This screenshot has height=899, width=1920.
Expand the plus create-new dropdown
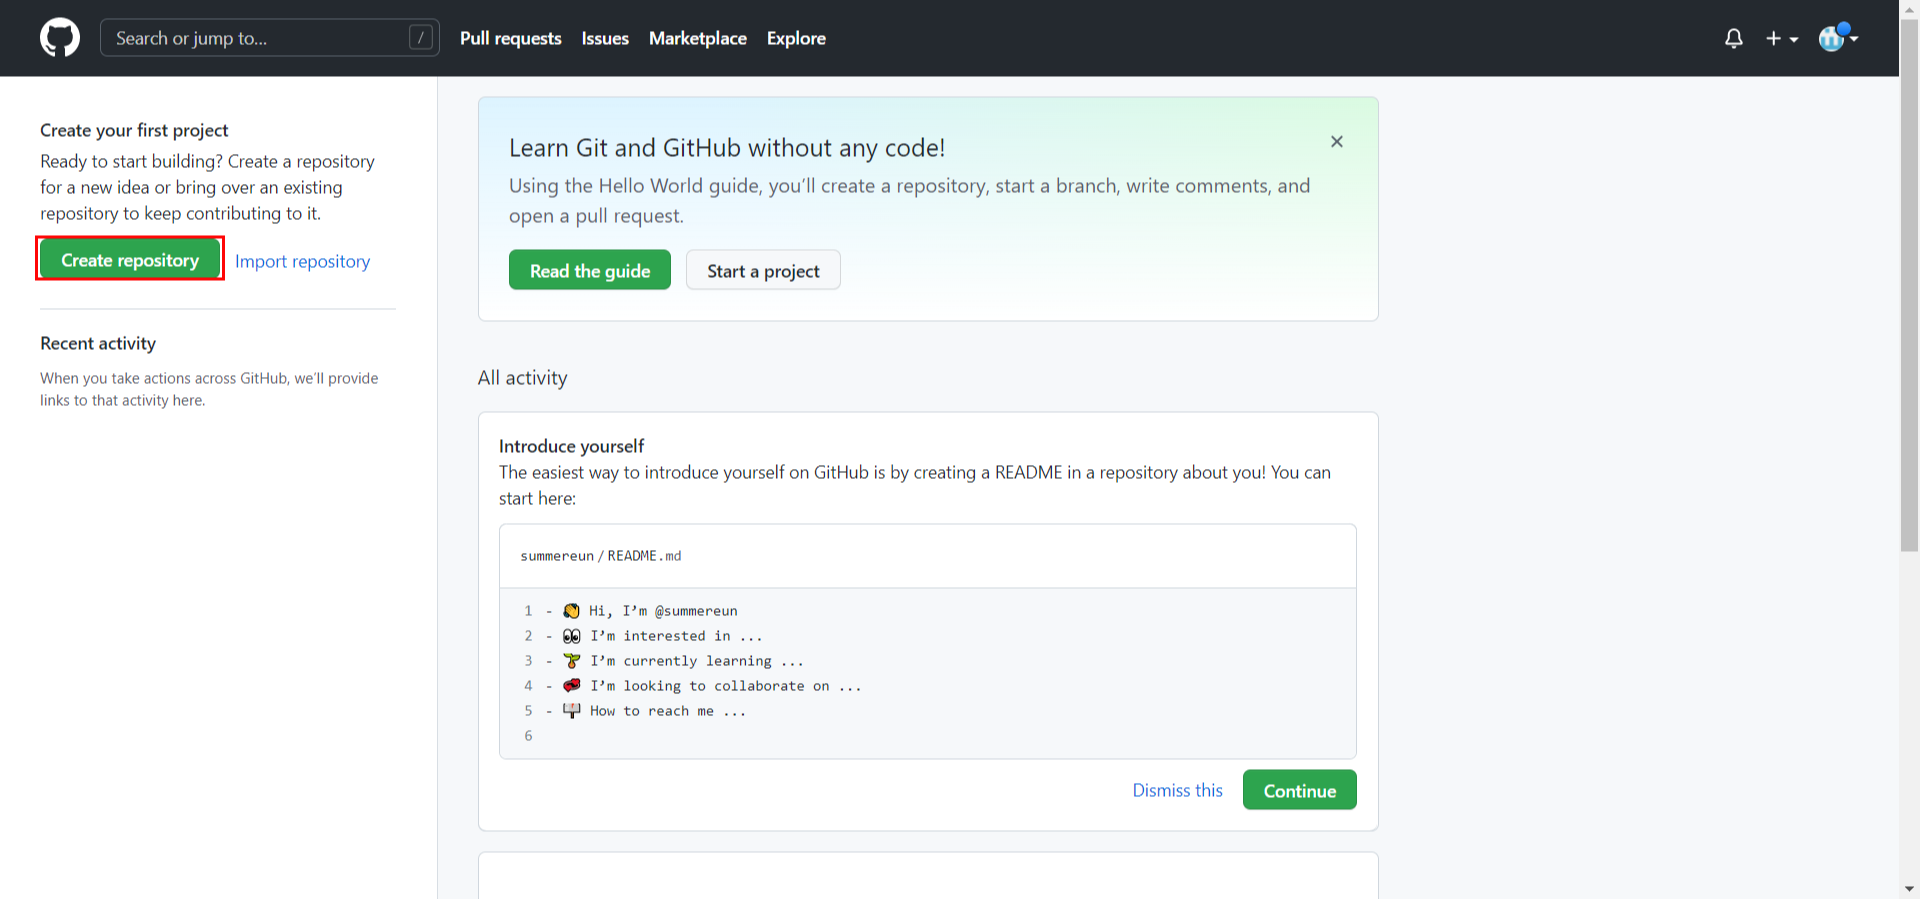[x=1782, y=38]
